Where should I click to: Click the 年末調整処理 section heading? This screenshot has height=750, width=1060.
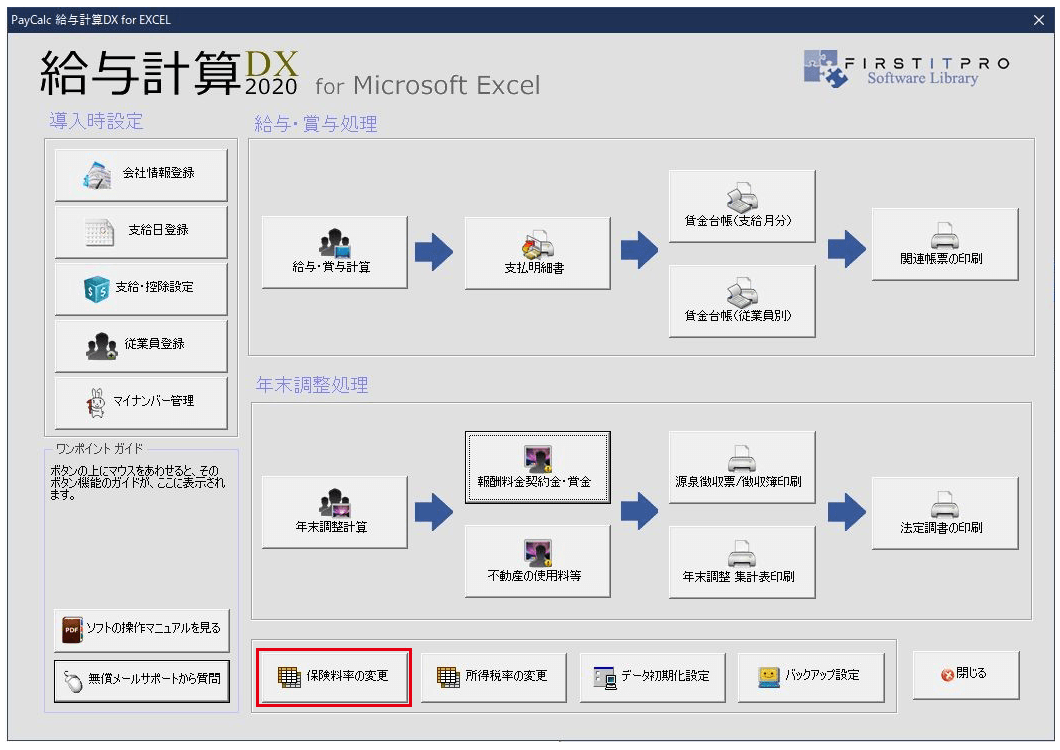[x=312, y=385]
